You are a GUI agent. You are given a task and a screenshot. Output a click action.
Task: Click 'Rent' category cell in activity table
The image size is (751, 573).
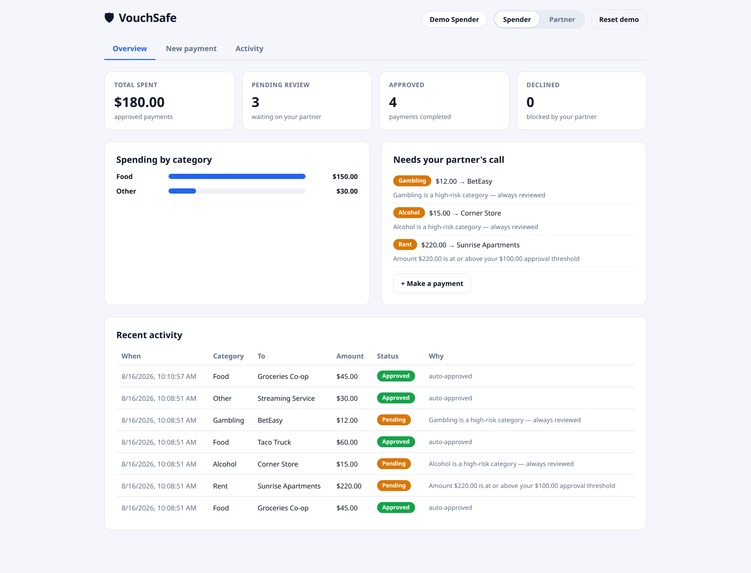(x=220, y=486)
